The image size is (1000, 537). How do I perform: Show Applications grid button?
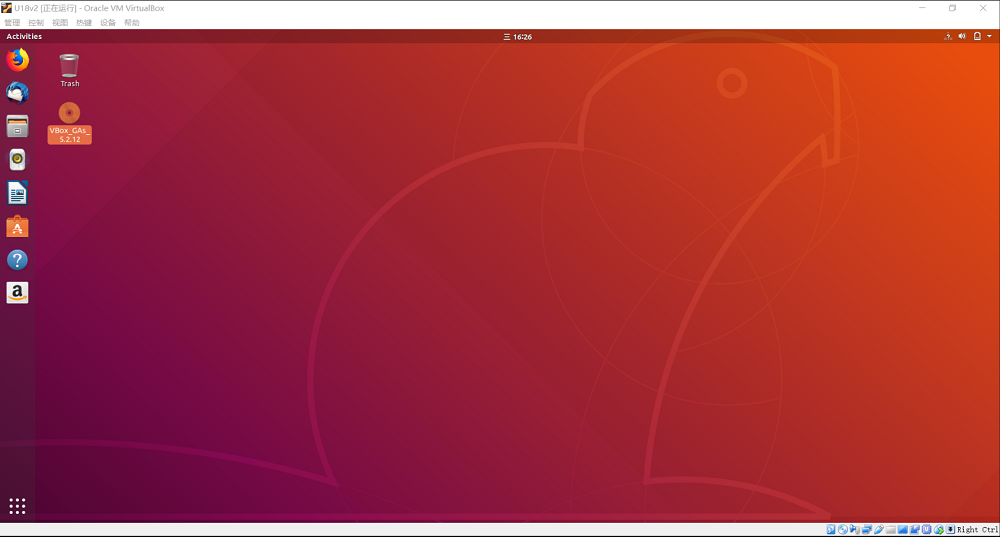pos(17,506)
